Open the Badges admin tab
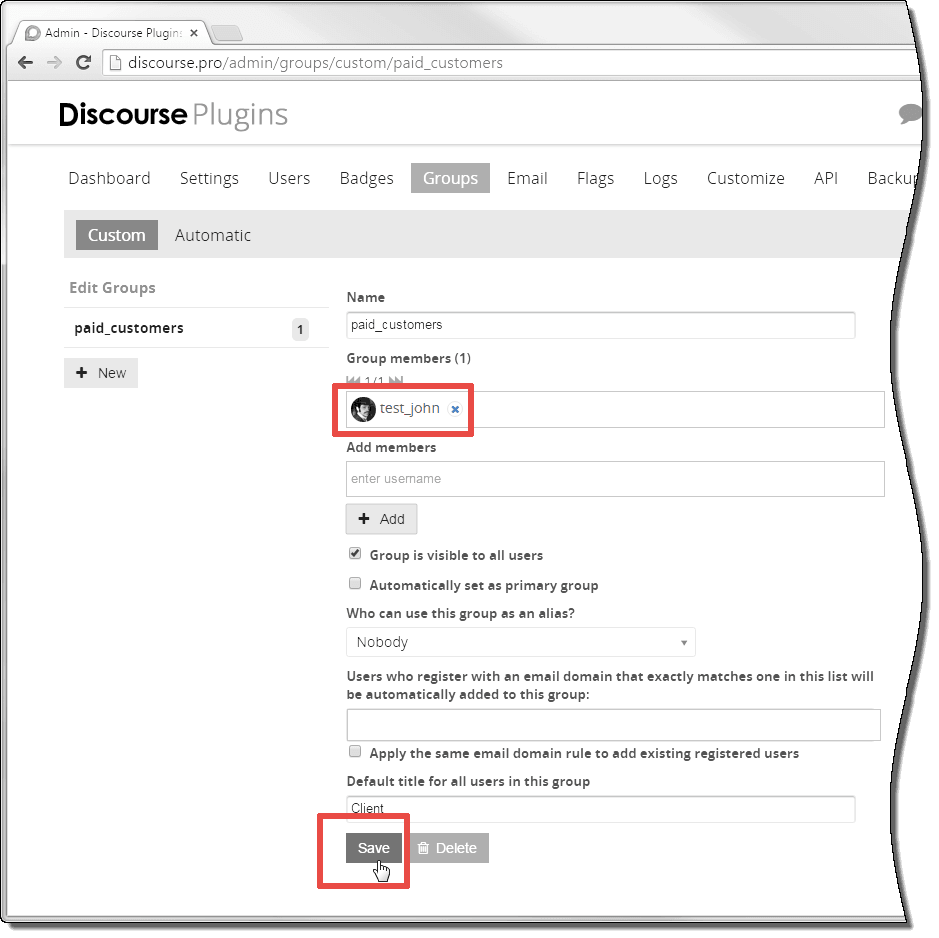The image size is (939, 938). pos(366,178)
